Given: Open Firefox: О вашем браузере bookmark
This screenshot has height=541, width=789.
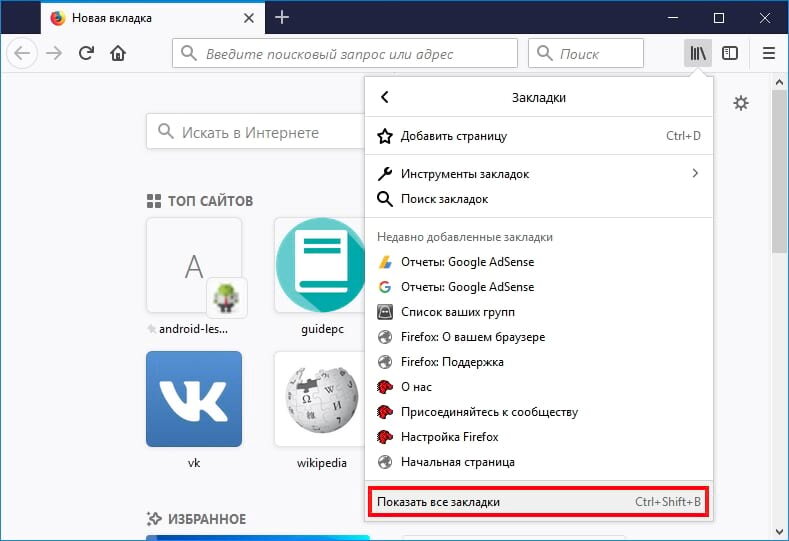Looking at the screenshot, I should [x=538, y=337].
